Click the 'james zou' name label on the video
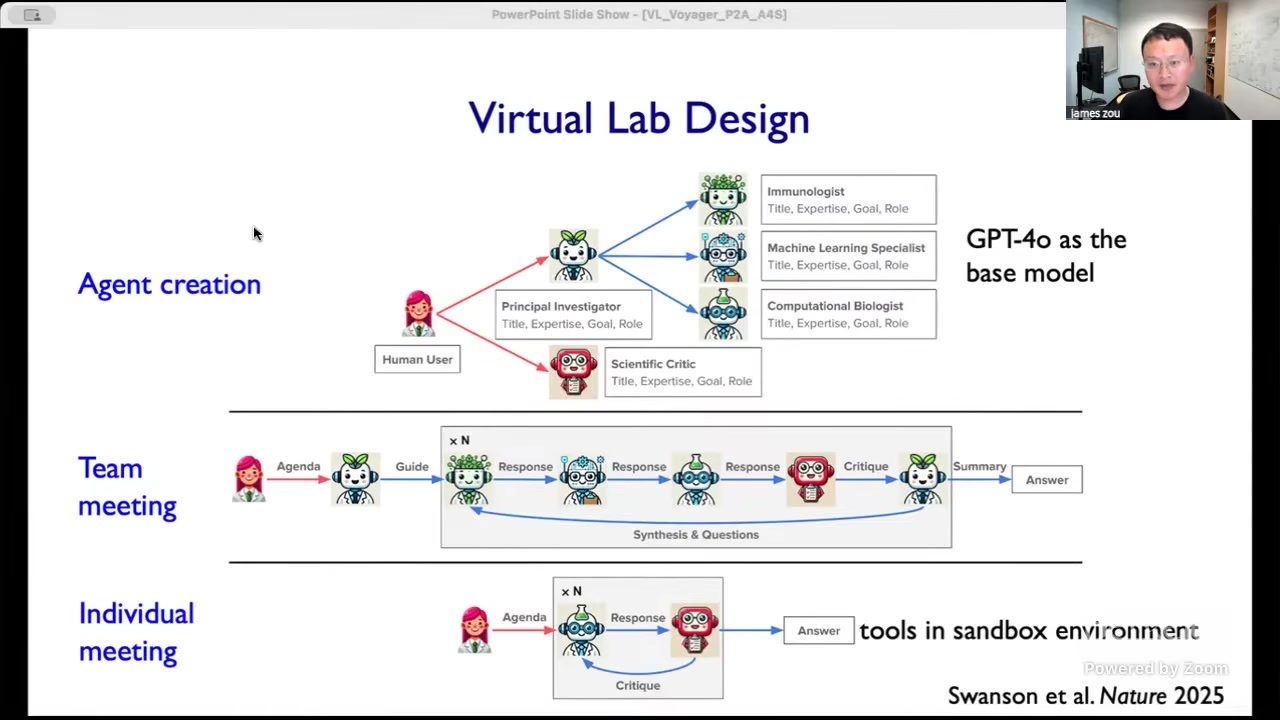 [x=1095, y=113]
